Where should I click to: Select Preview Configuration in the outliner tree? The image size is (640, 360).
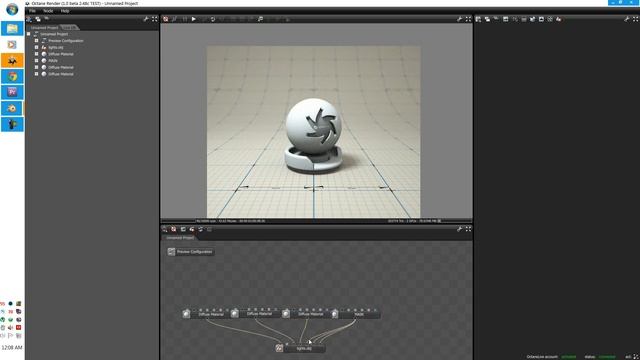66,41
